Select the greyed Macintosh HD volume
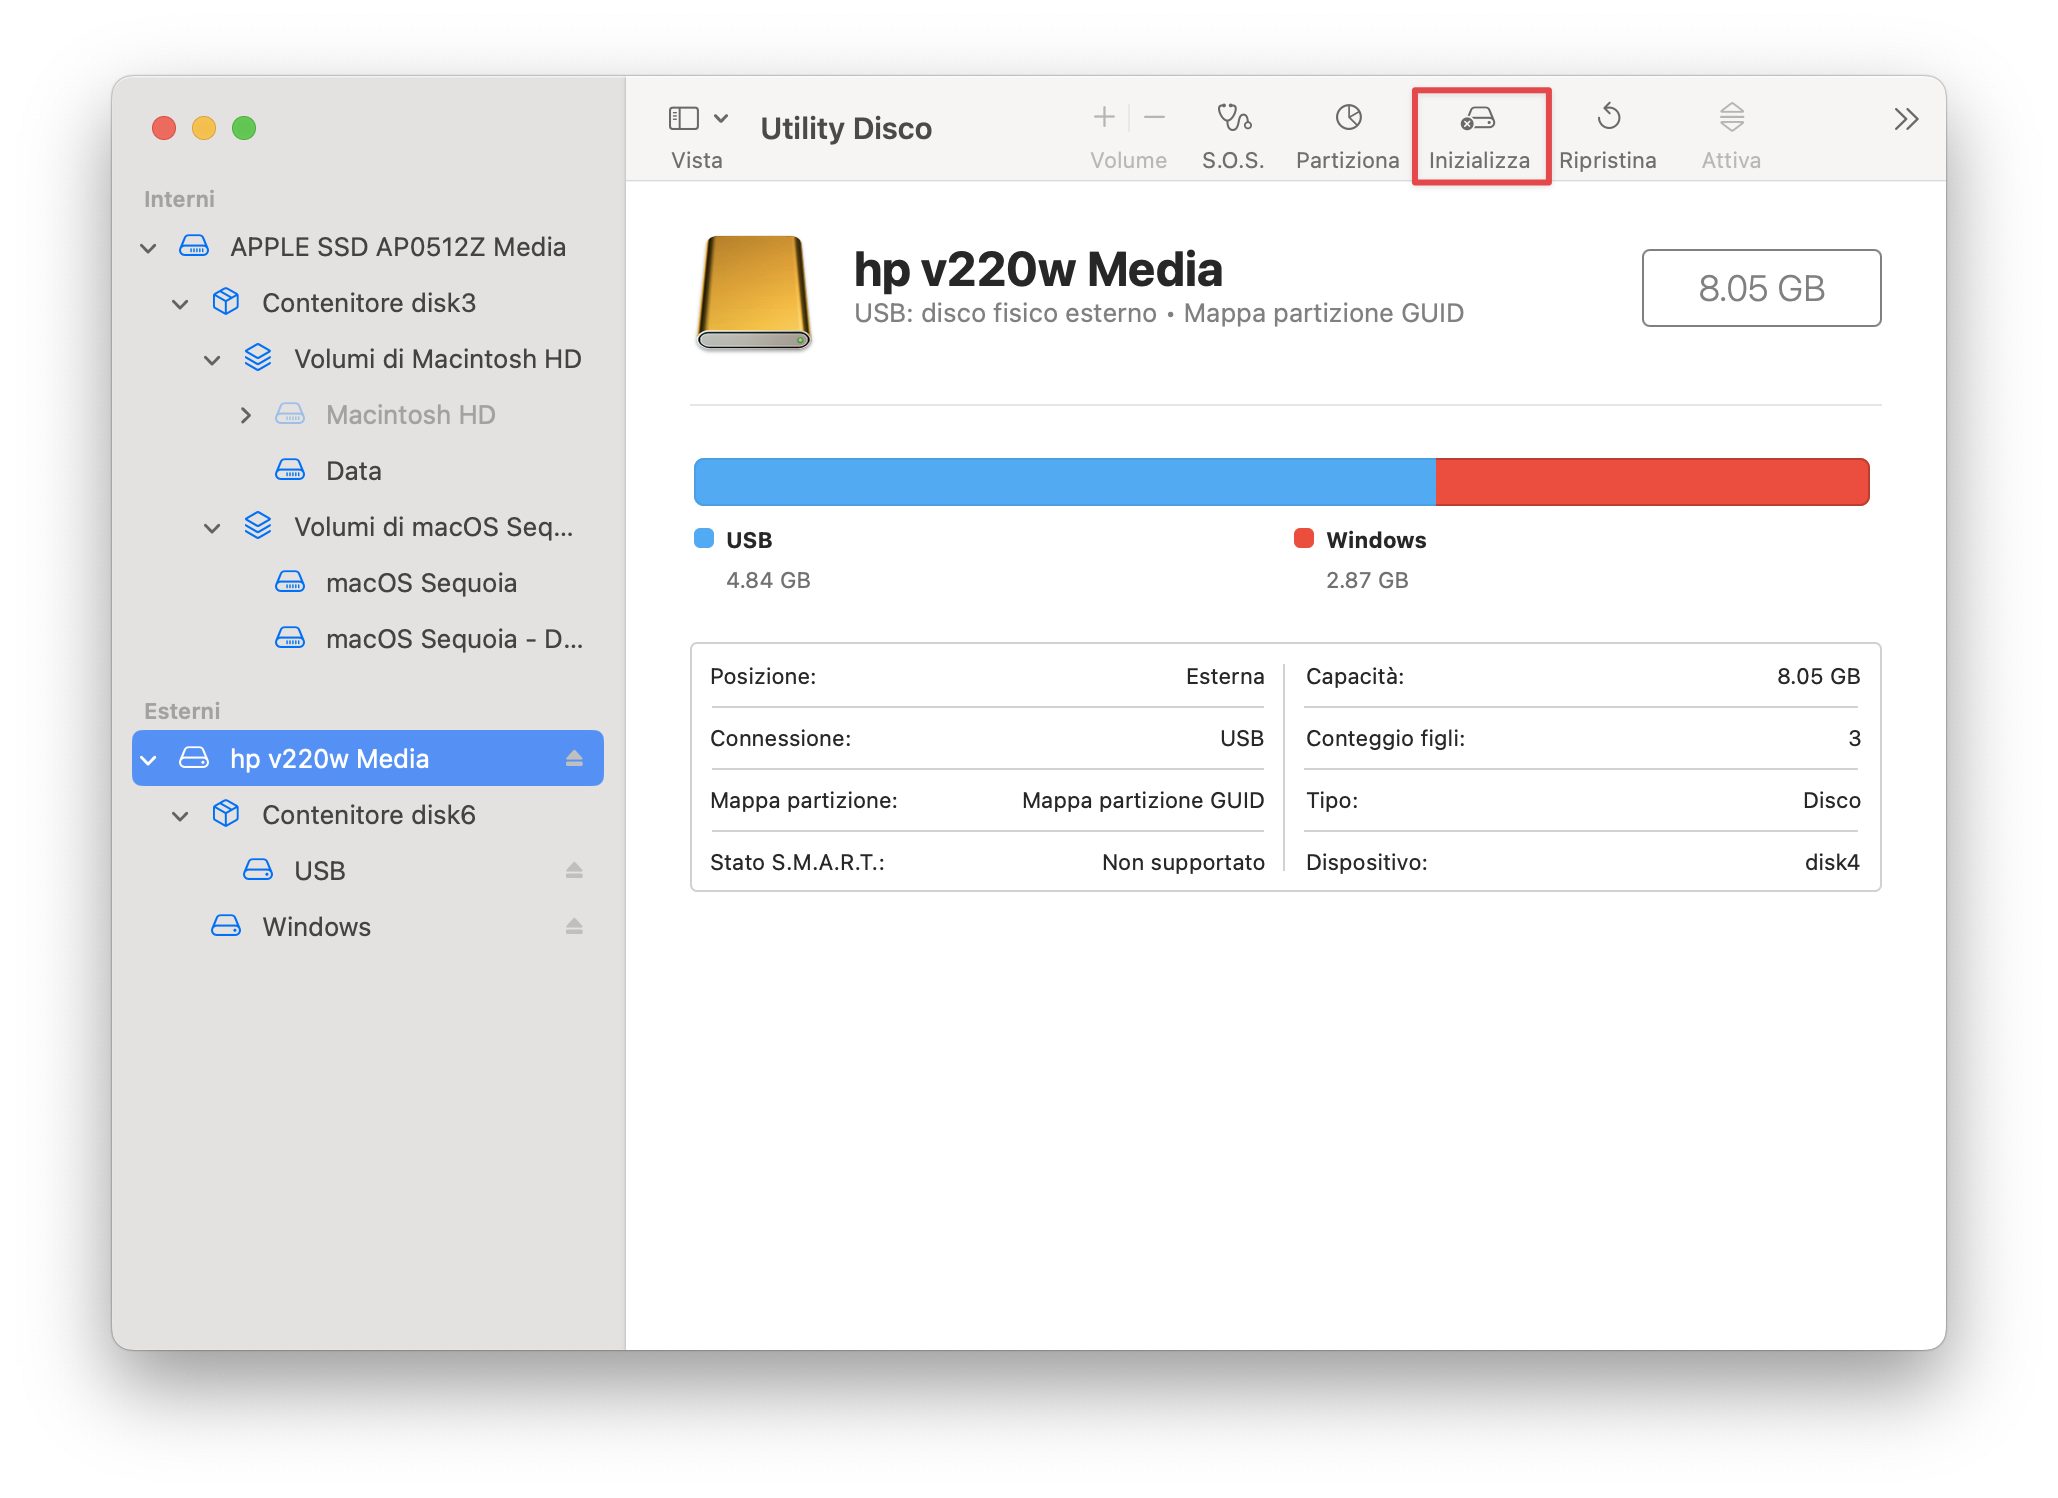 tap(368, 415)
